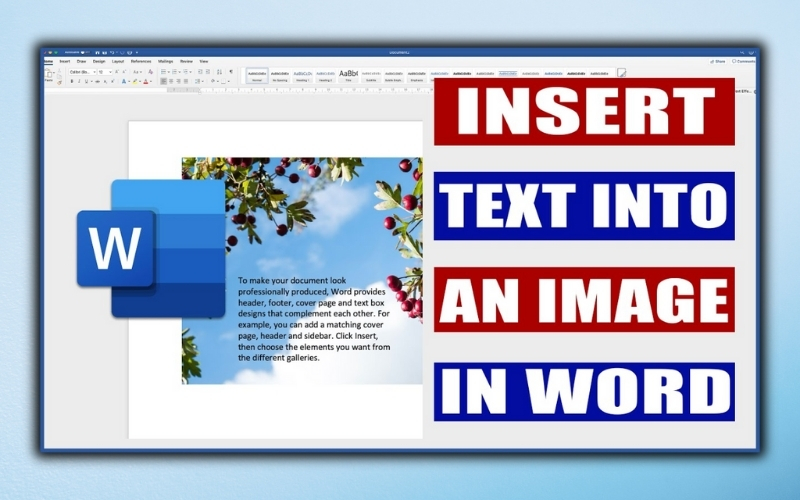800x500 pixels.
Task: Toggle the Show/Hide paragraph marks pilcrow
Action: (231, 72)
